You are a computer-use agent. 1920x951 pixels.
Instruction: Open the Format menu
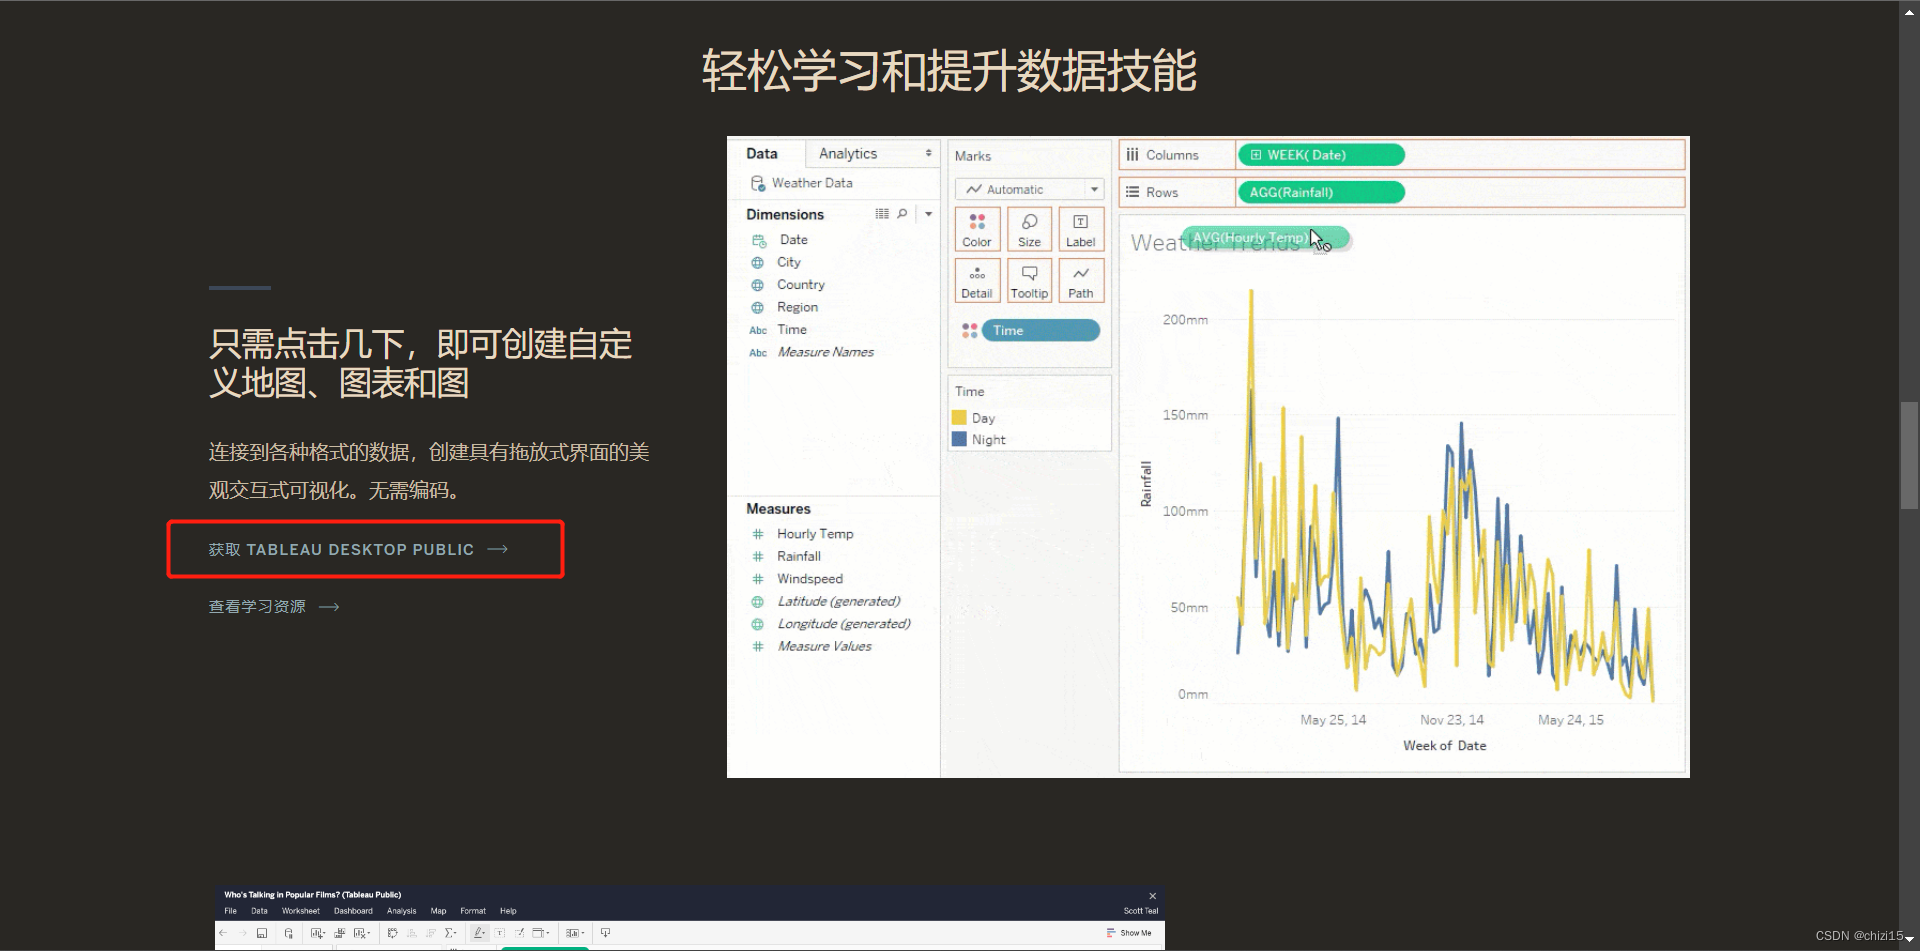coord(473,911)
